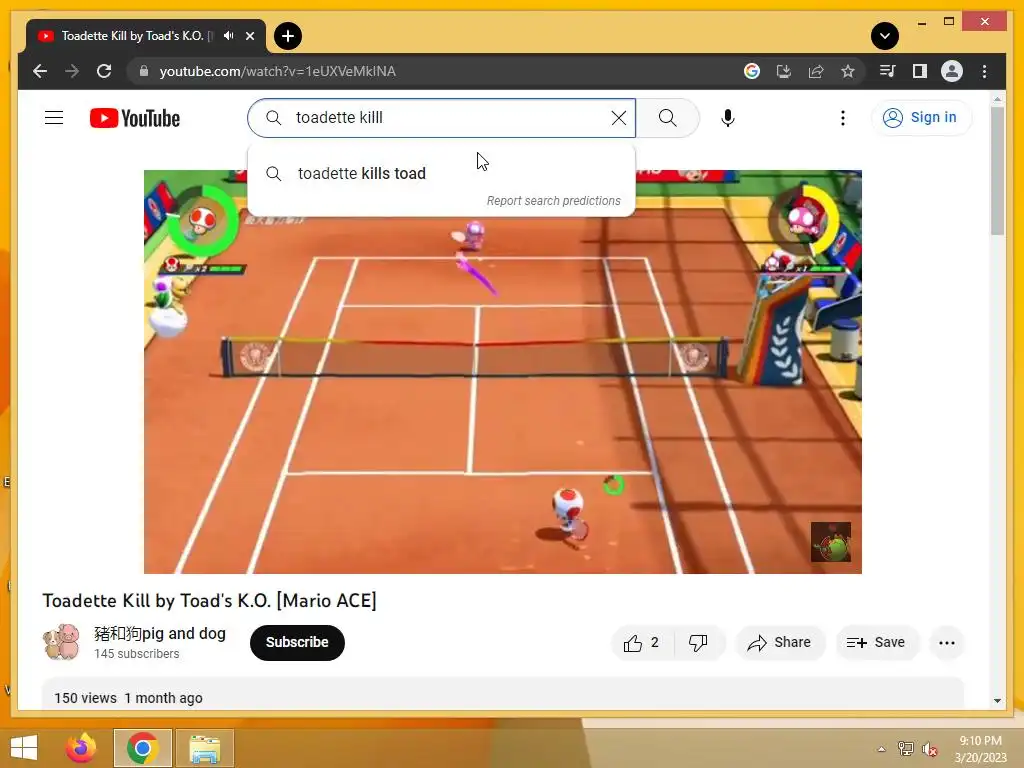Click scrollbar down arrow
This screenshot has width=1024, height=768.
click(x=997, y=700)
